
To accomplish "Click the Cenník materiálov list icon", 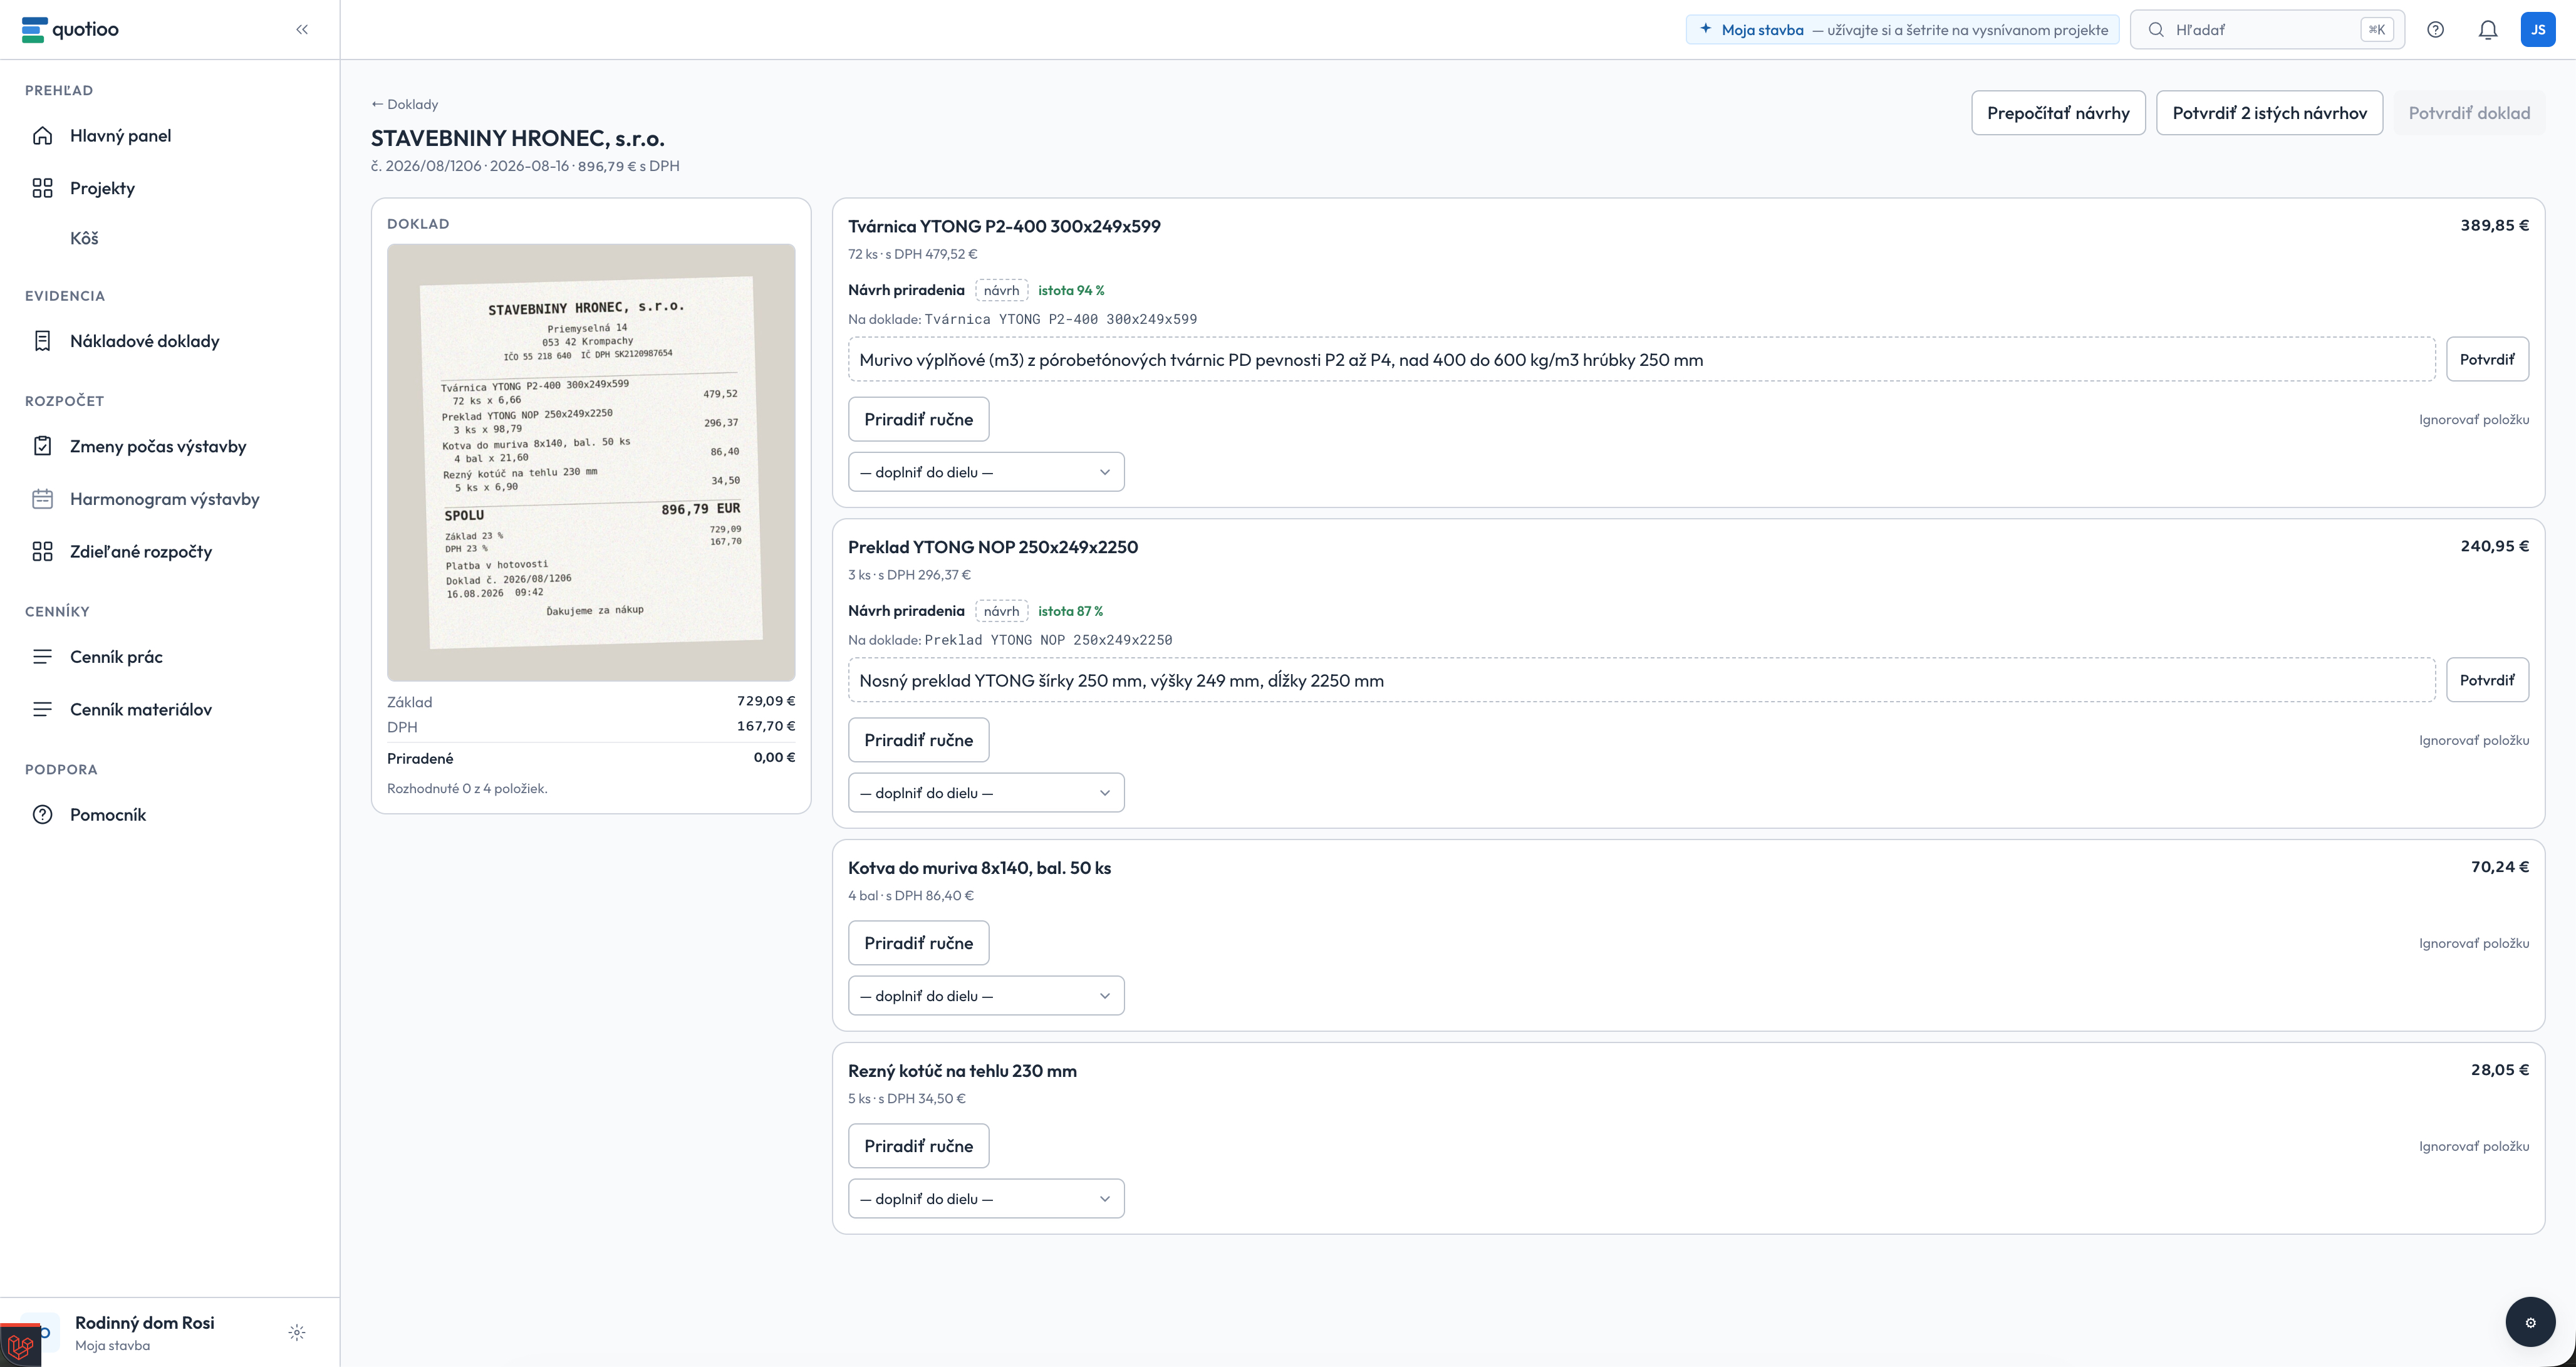I will pos(42,710).
